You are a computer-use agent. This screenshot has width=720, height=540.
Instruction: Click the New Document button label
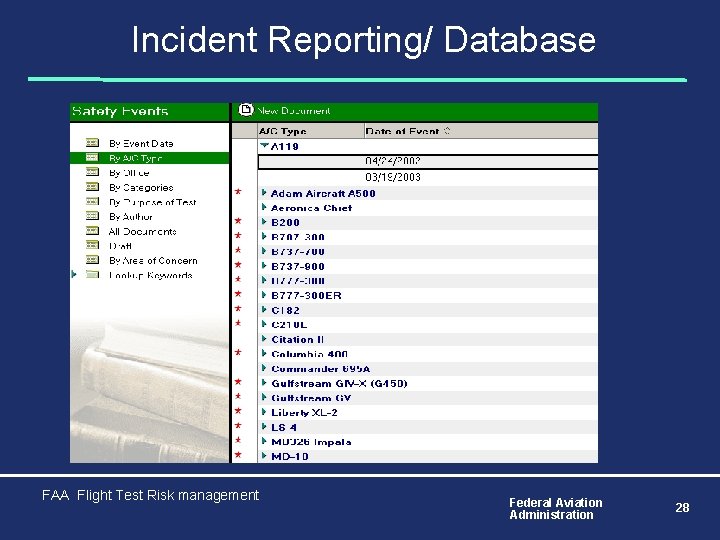coord(293,111)
